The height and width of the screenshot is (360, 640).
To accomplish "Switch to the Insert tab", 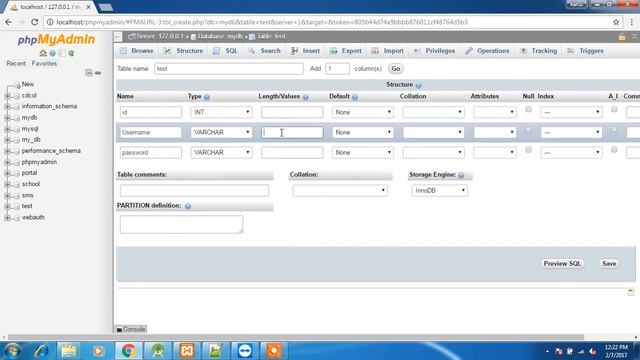I will point(305,51).
